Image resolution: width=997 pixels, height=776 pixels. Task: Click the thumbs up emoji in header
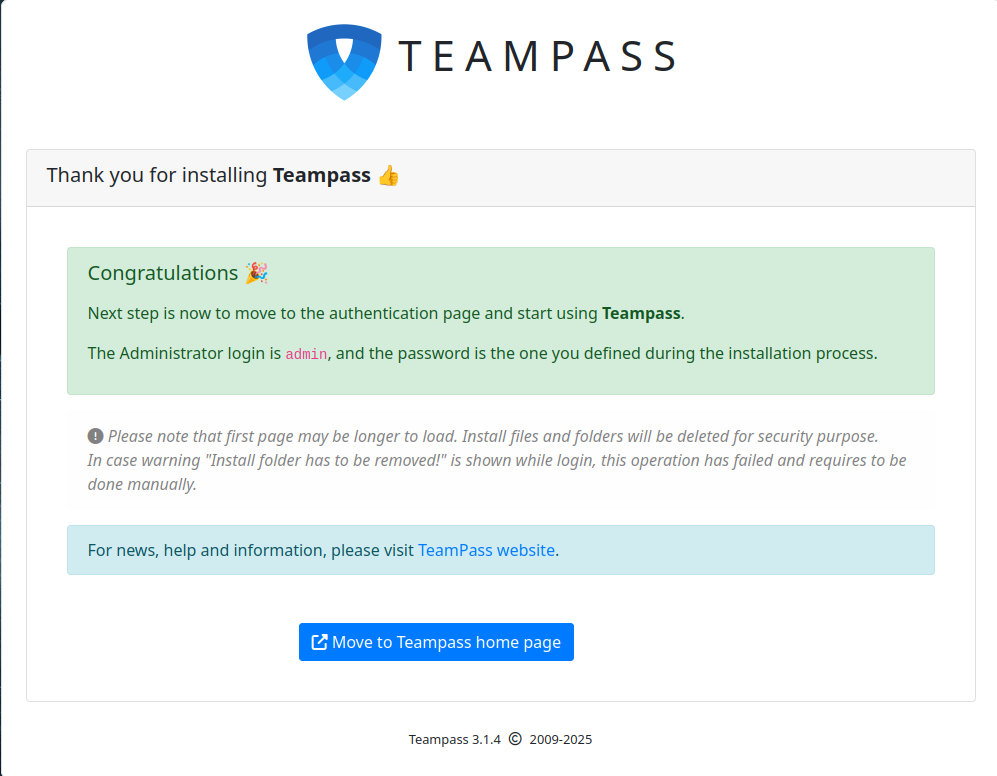click(388, 176)
